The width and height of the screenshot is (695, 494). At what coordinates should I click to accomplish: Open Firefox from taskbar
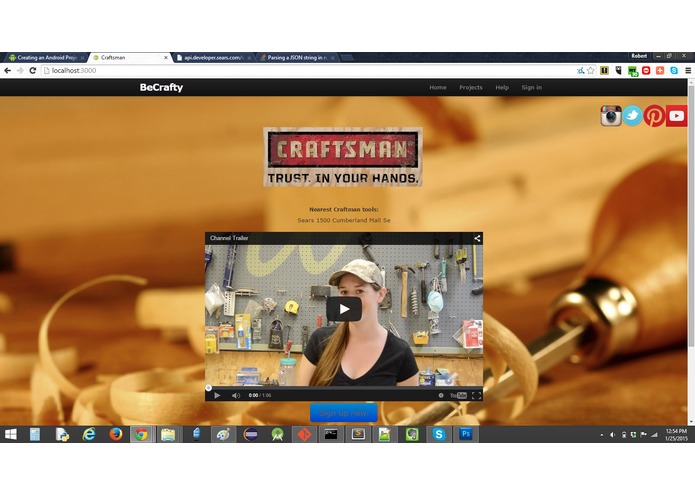tap(116, 434)
